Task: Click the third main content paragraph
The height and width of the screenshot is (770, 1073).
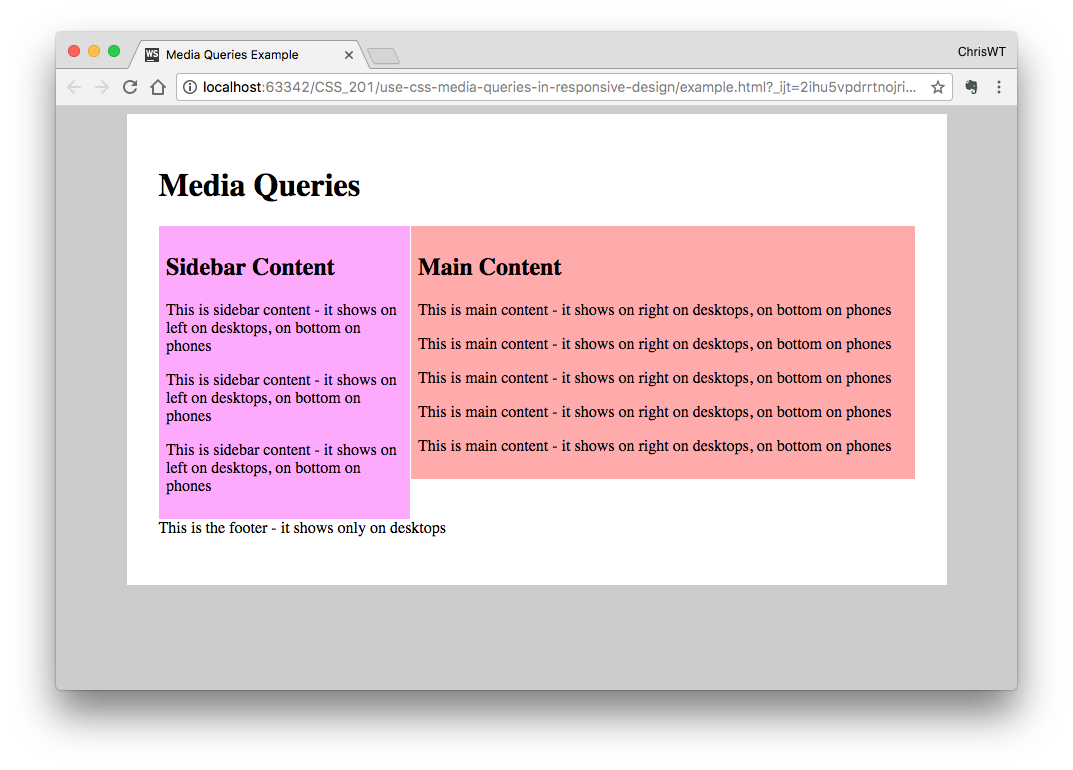Action: pyautogui.click(x=655, y=378)
